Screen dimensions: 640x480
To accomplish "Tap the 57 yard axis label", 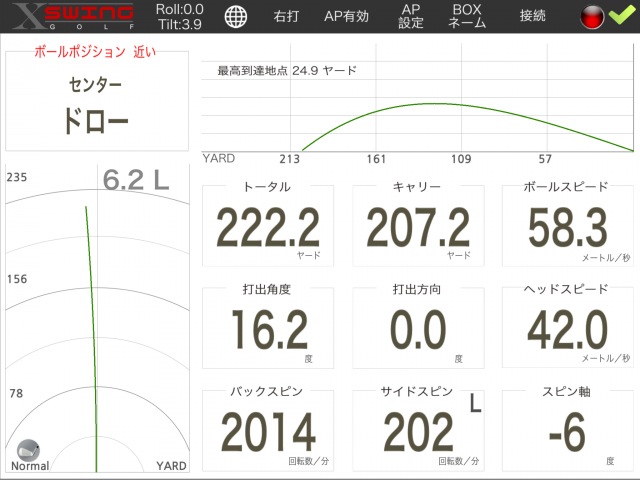I will [545, 159].
